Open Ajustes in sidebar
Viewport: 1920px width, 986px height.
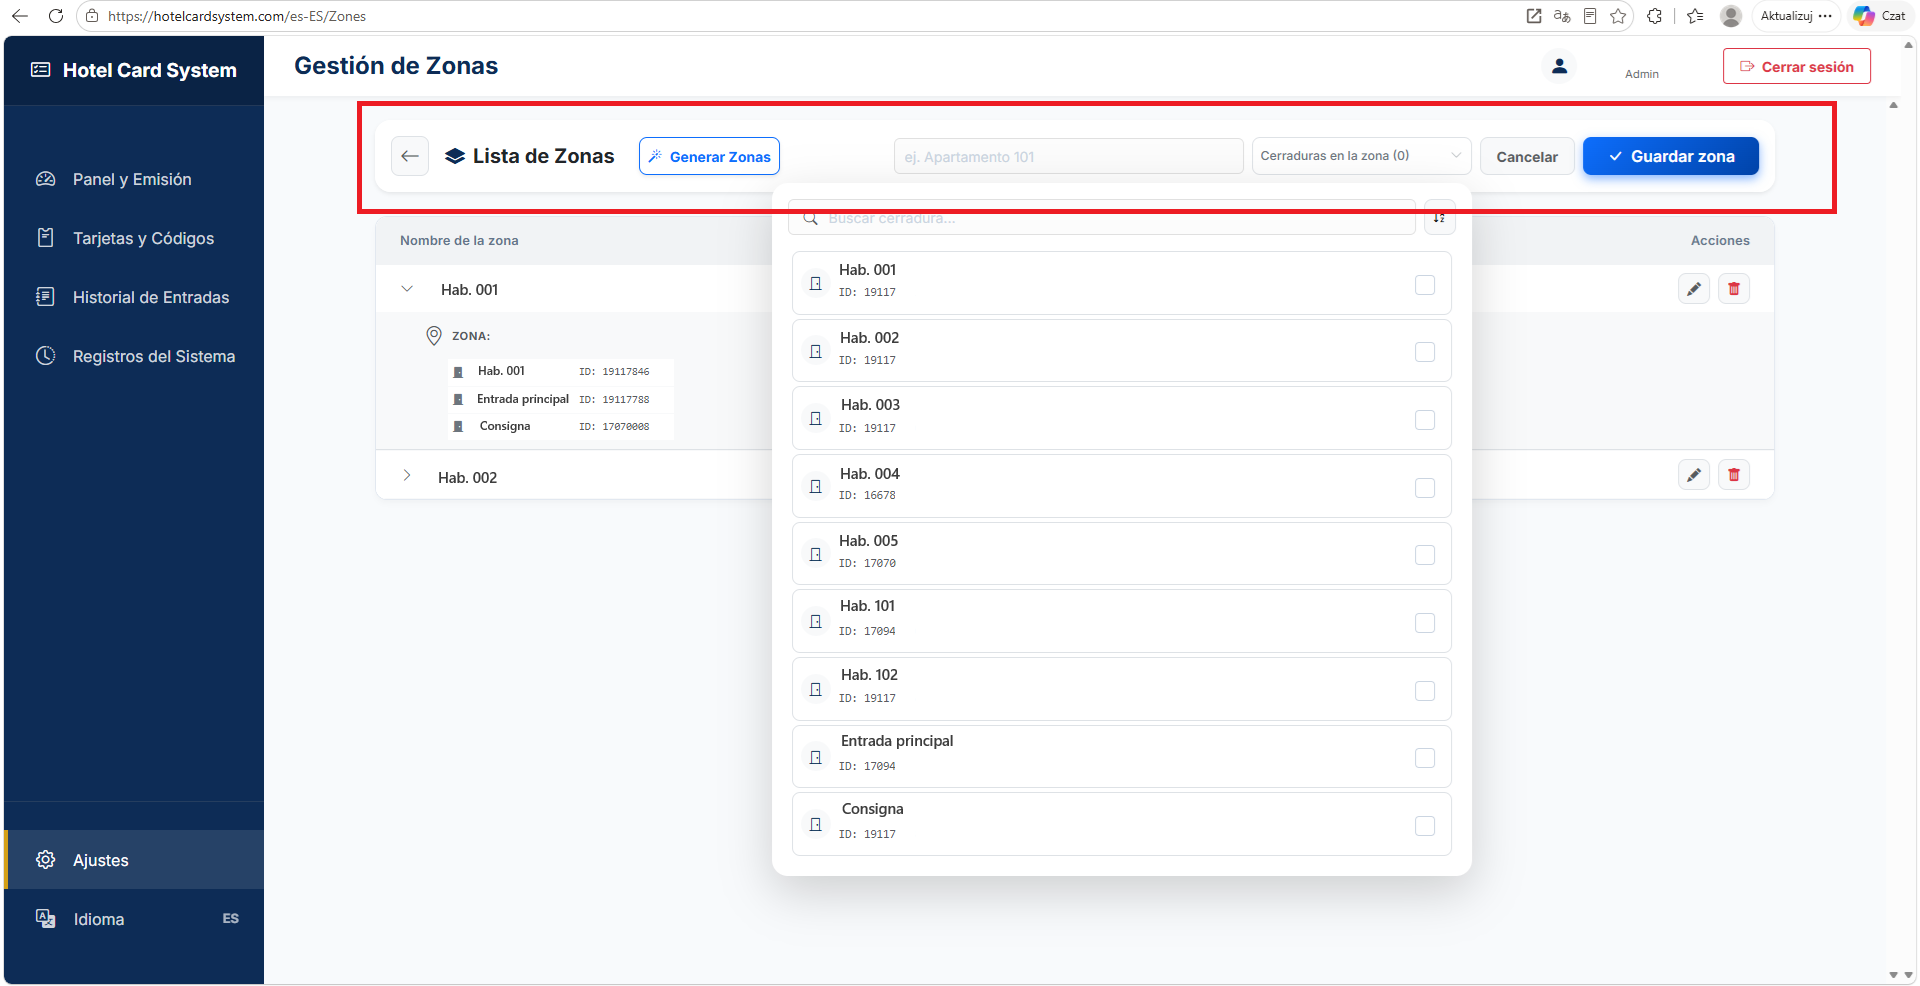134,860
